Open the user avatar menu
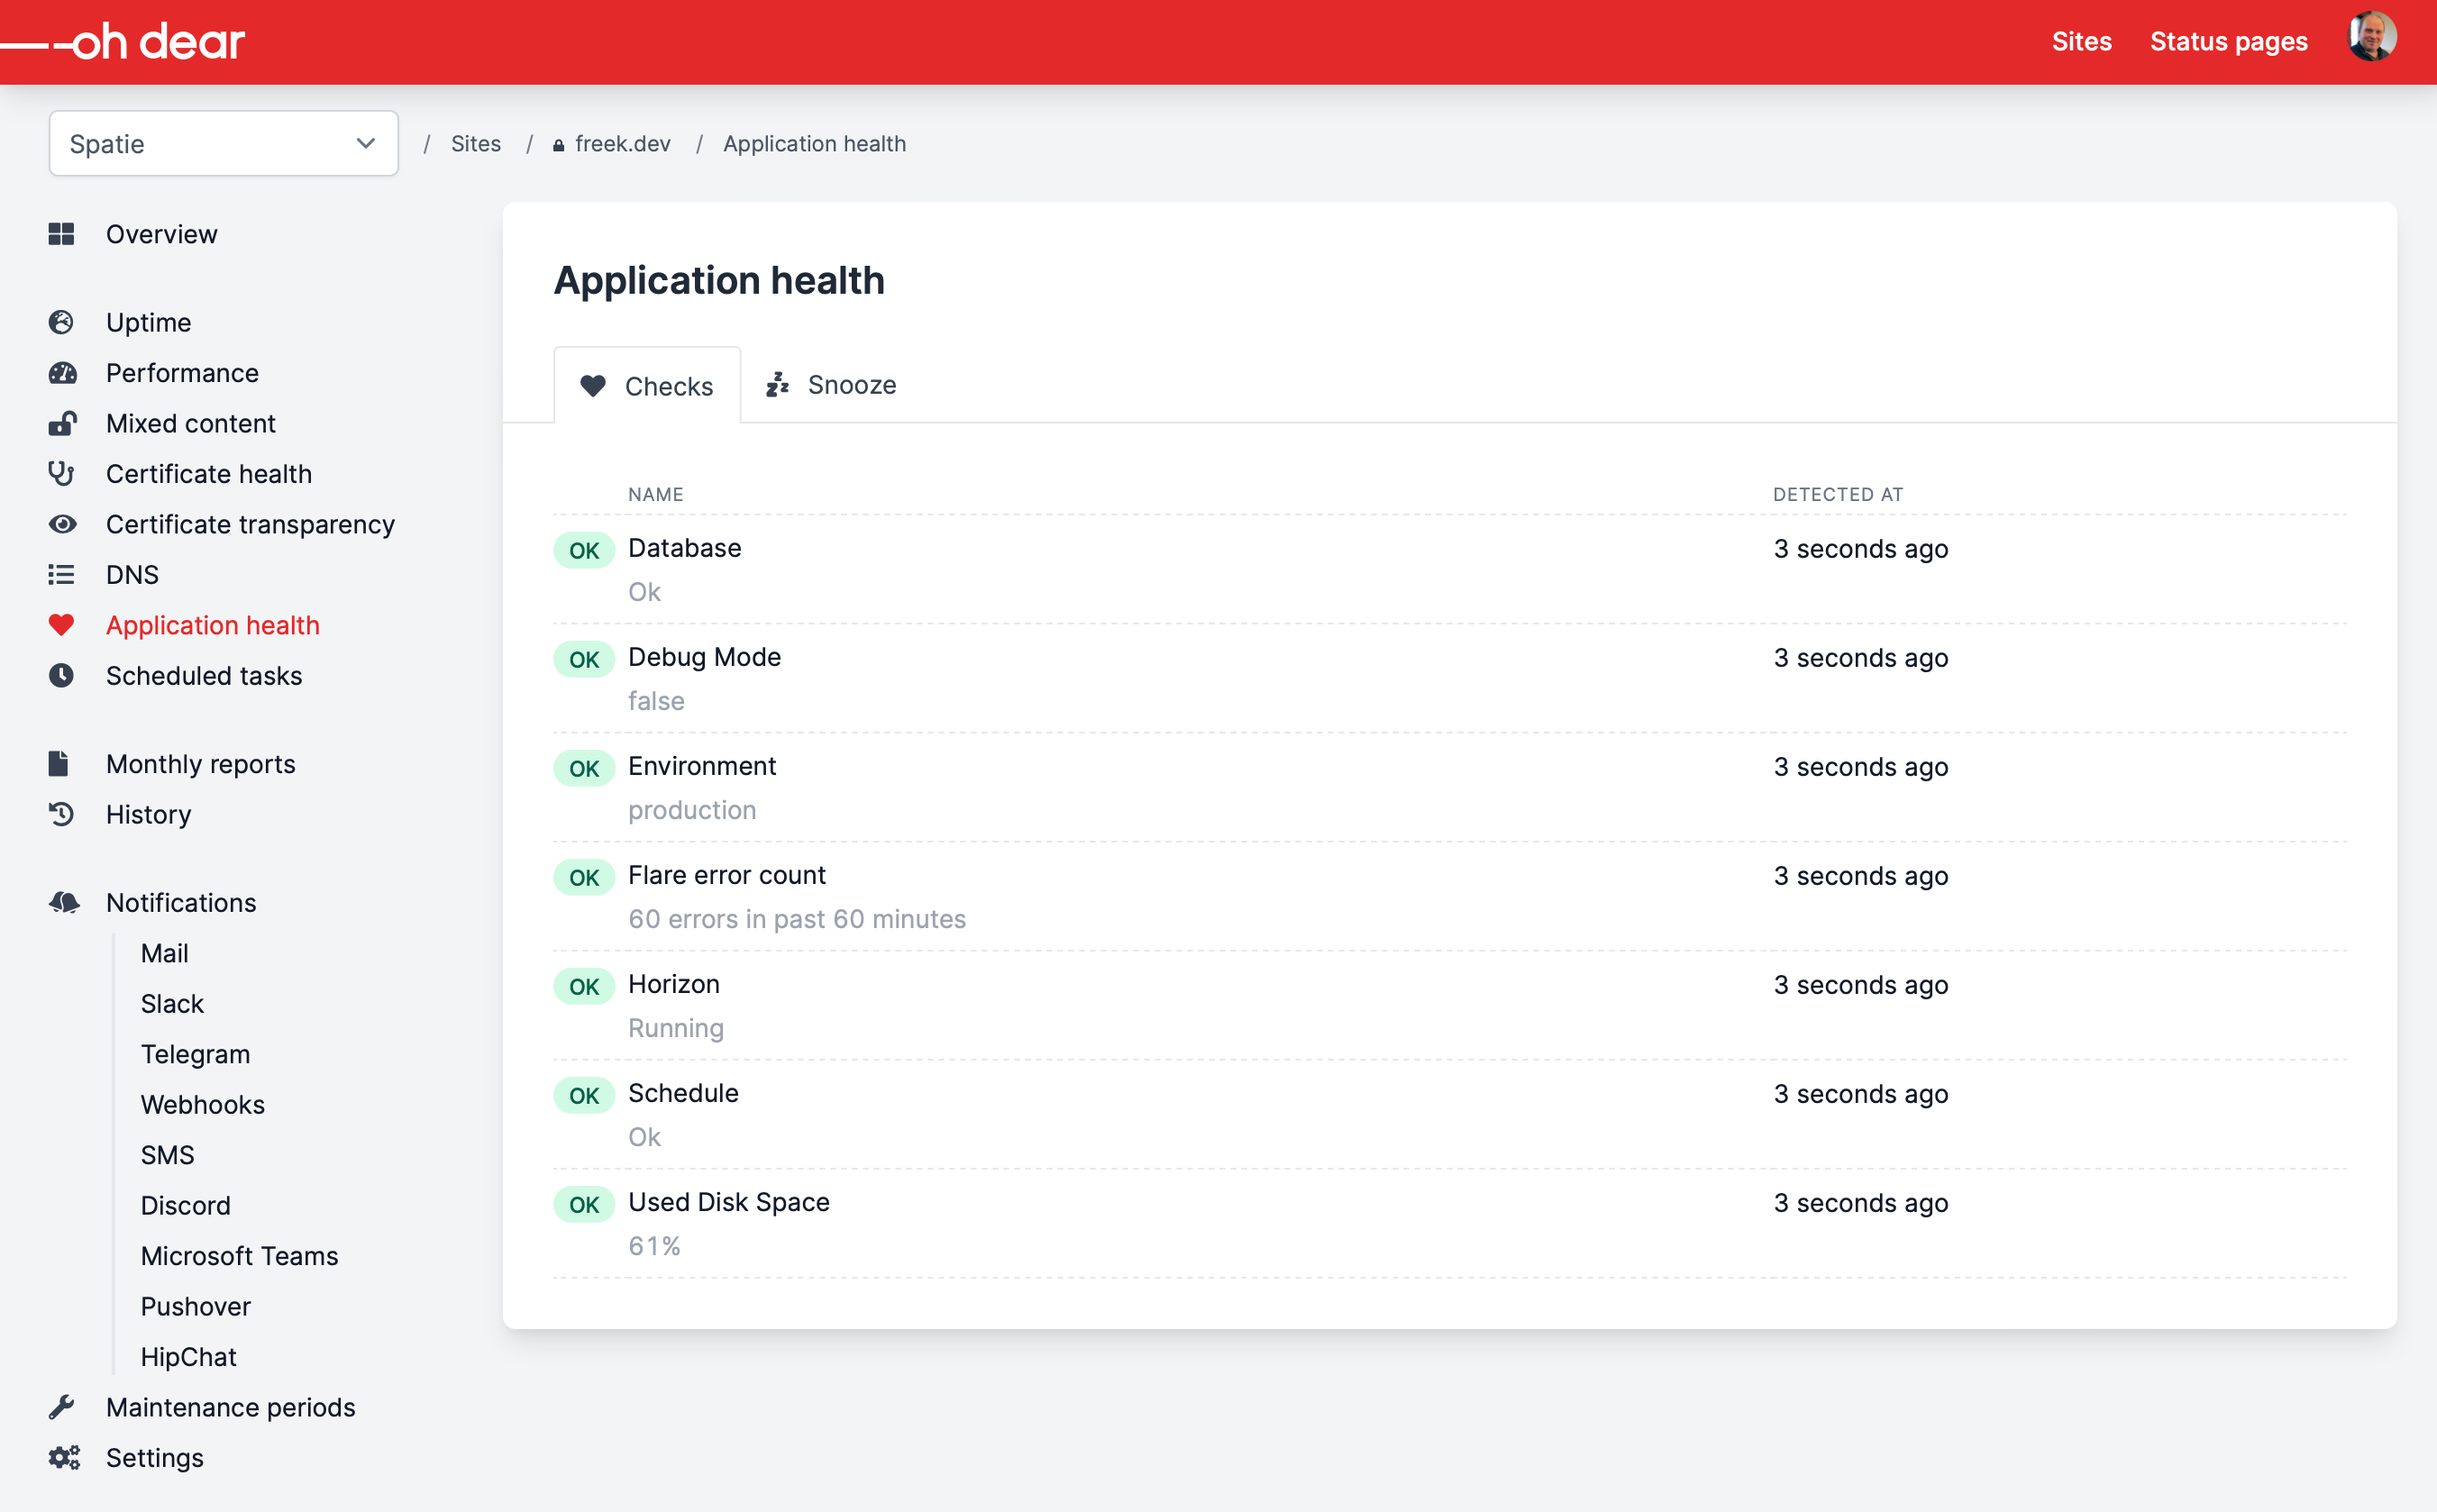Image resolution: width=2437 pixels, height=1512 pixels. [x=2371, y=38]
